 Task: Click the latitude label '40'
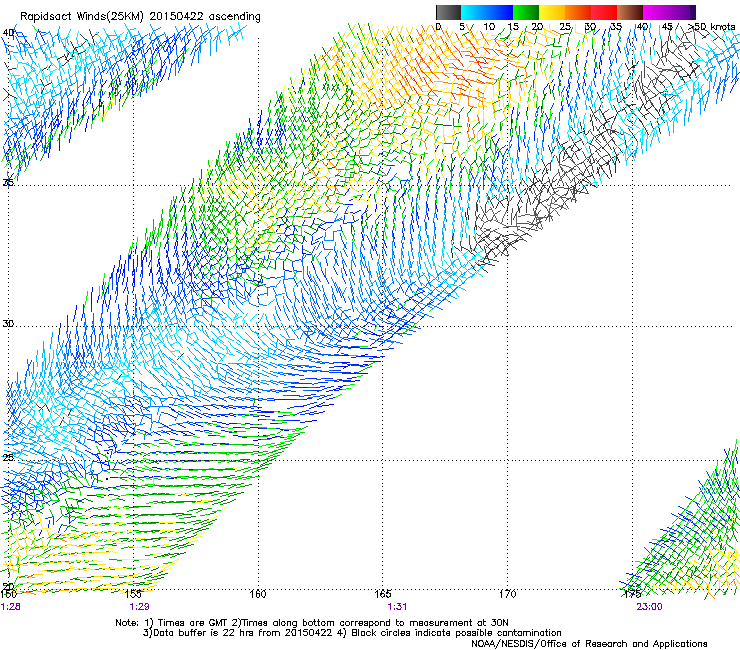point(8,32)
